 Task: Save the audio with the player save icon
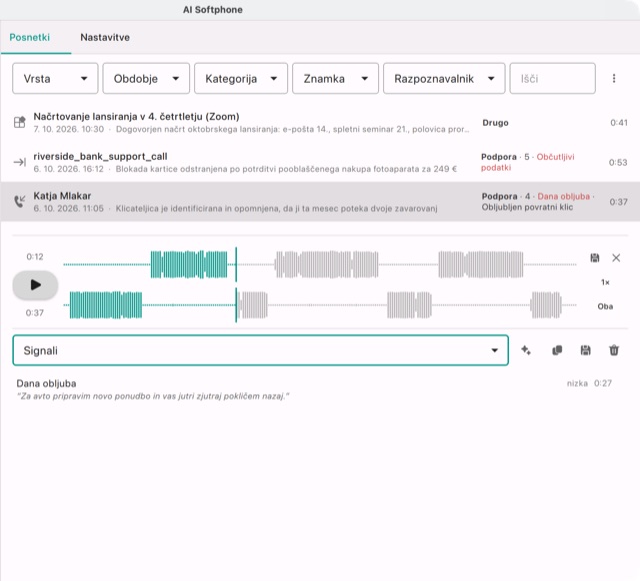(x=595, y=258)
